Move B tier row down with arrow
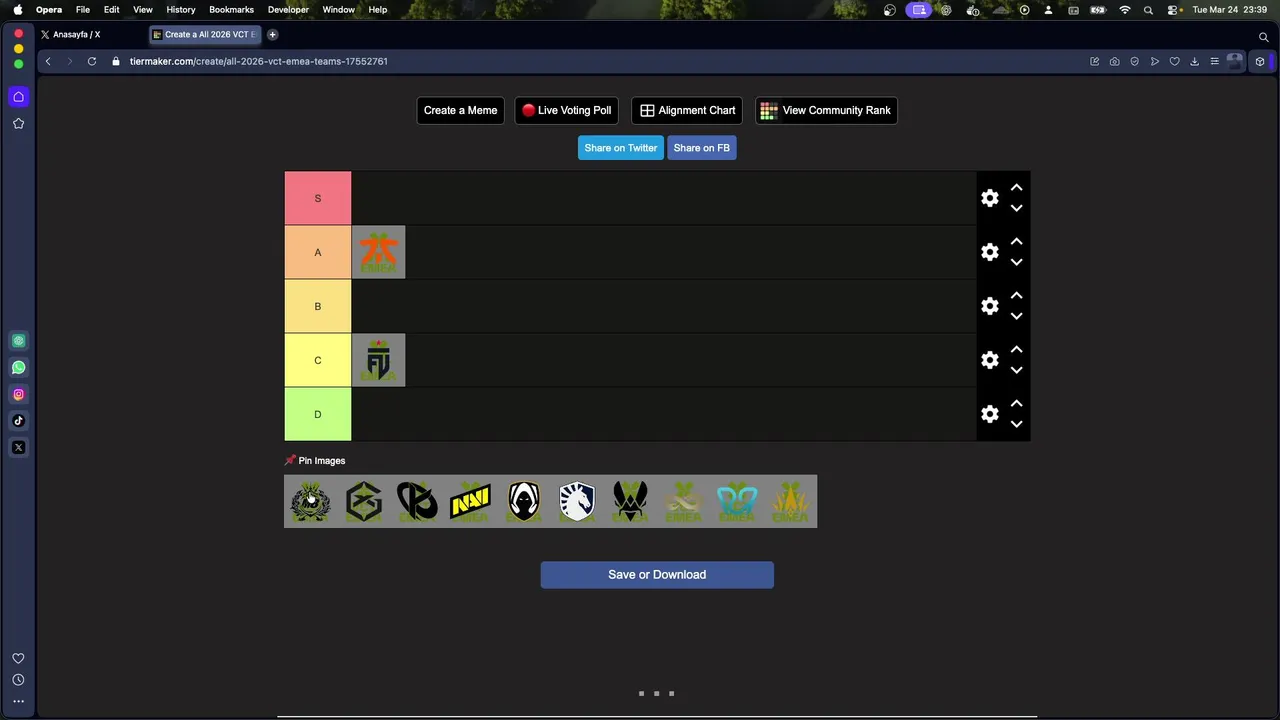The image size is (1280, 720). point(1016,316)
